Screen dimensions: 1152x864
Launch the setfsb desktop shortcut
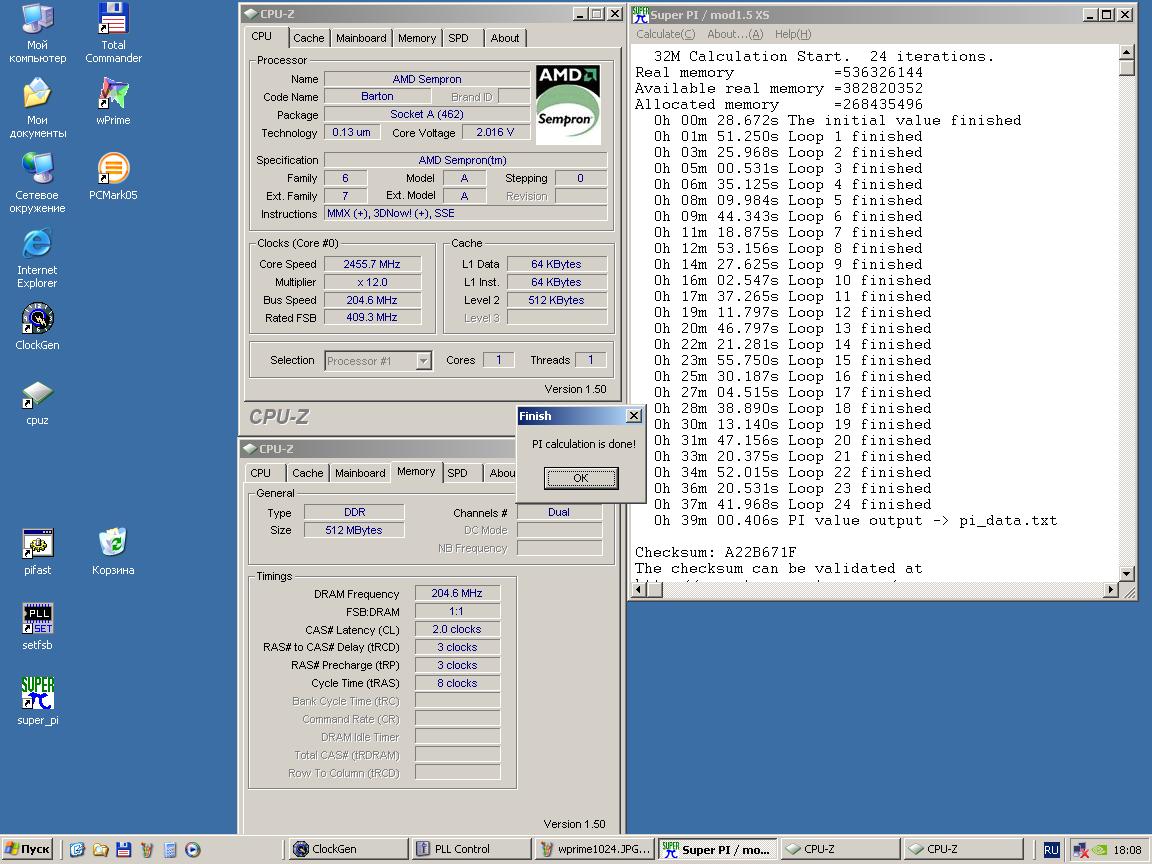(x=37, y=627)
